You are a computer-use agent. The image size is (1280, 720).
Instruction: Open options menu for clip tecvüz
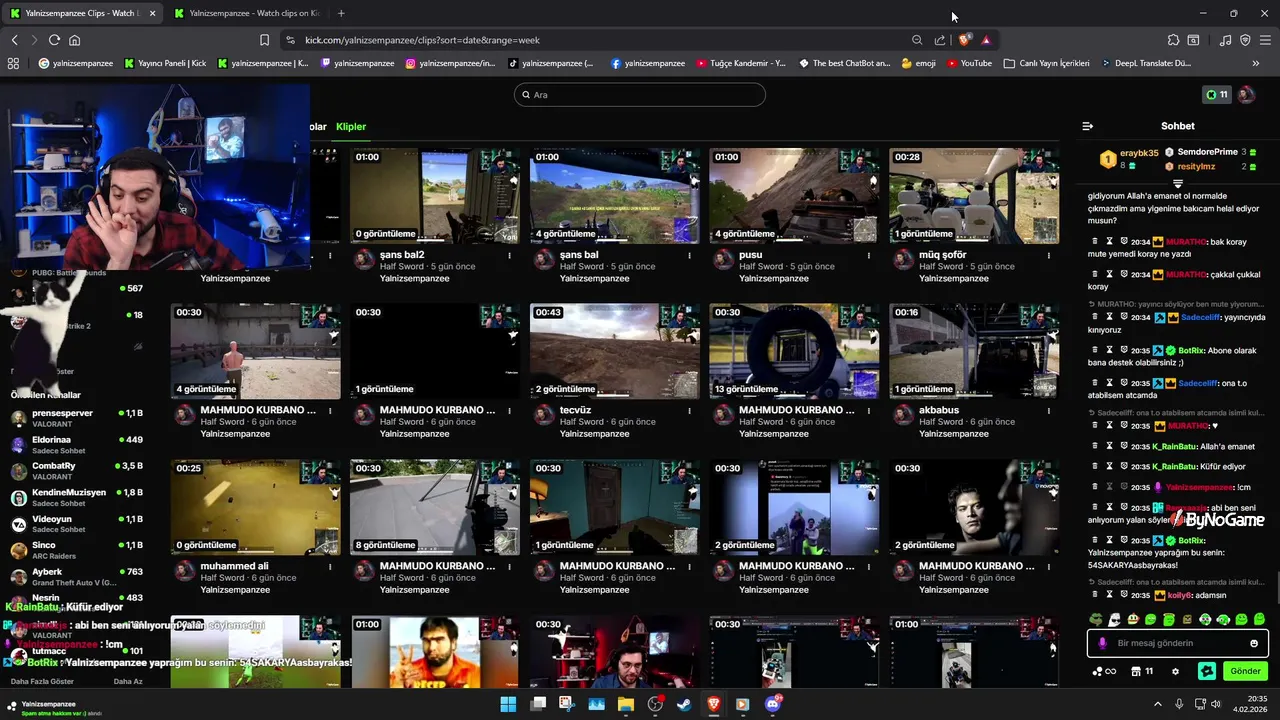689,411
